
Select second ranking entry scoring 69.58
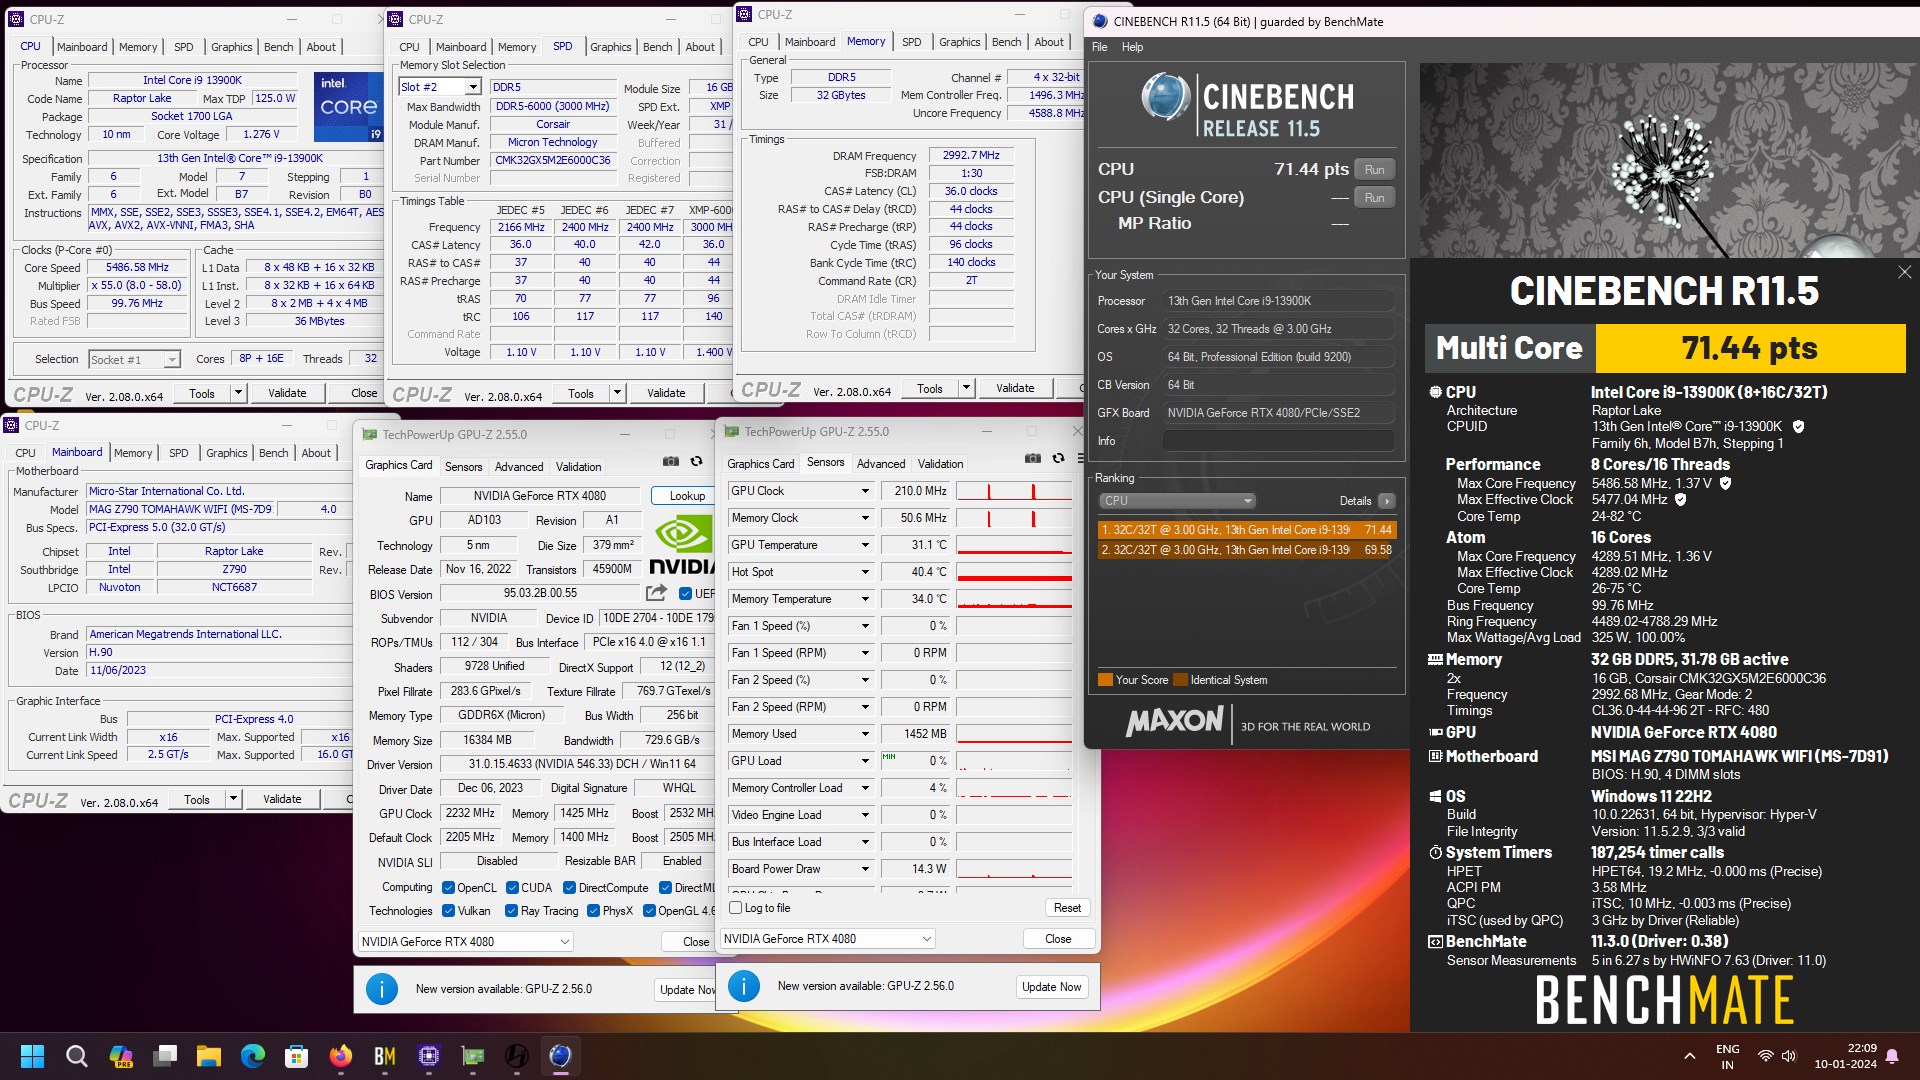[x=1246, y=550]
